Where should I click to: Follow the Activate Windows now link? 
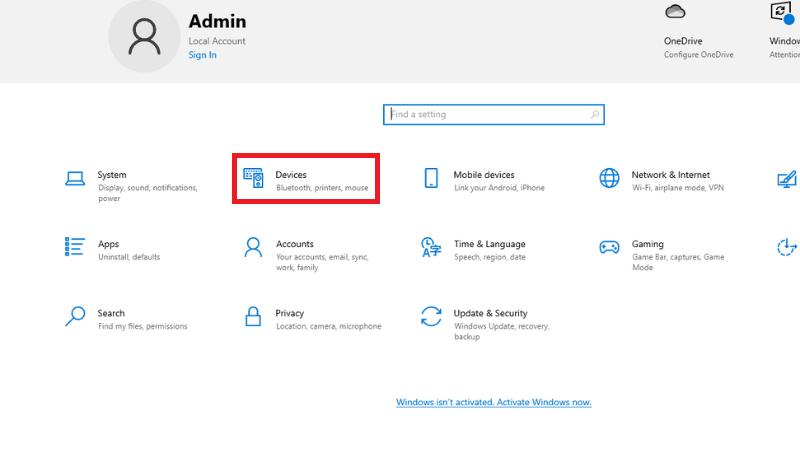pyautogui.click(x=493, y=402)
